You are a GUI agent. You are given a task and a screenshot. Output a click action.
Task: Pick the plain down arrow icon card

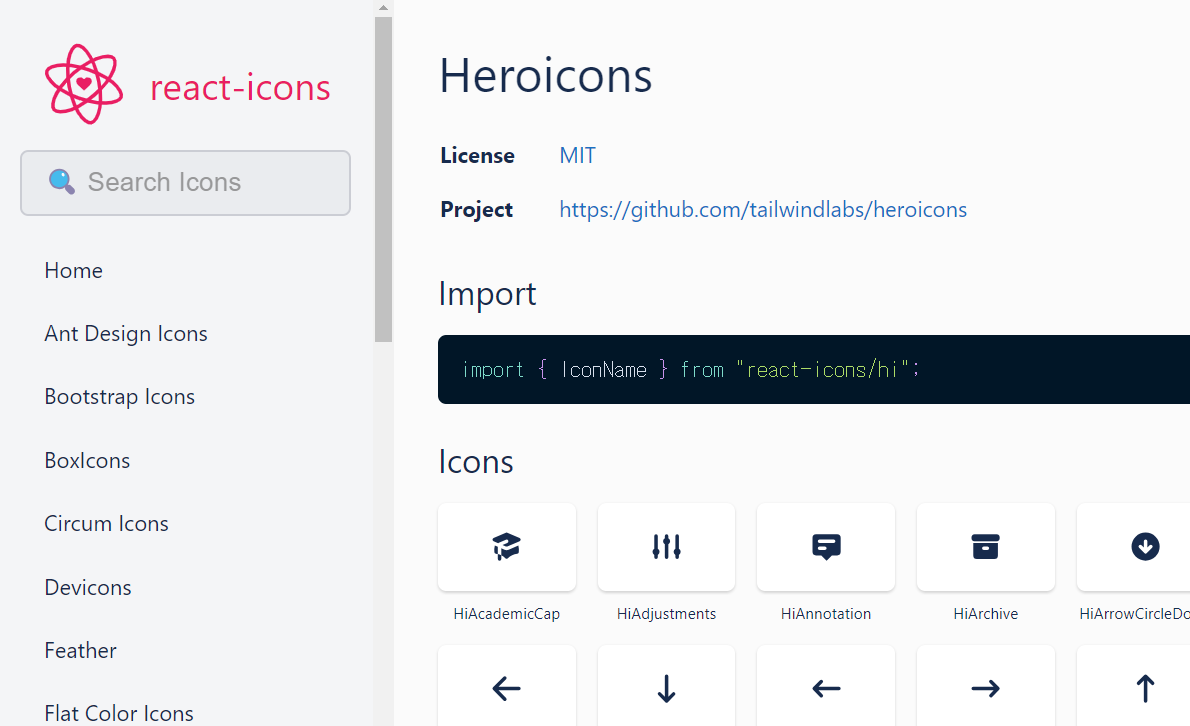666,686
